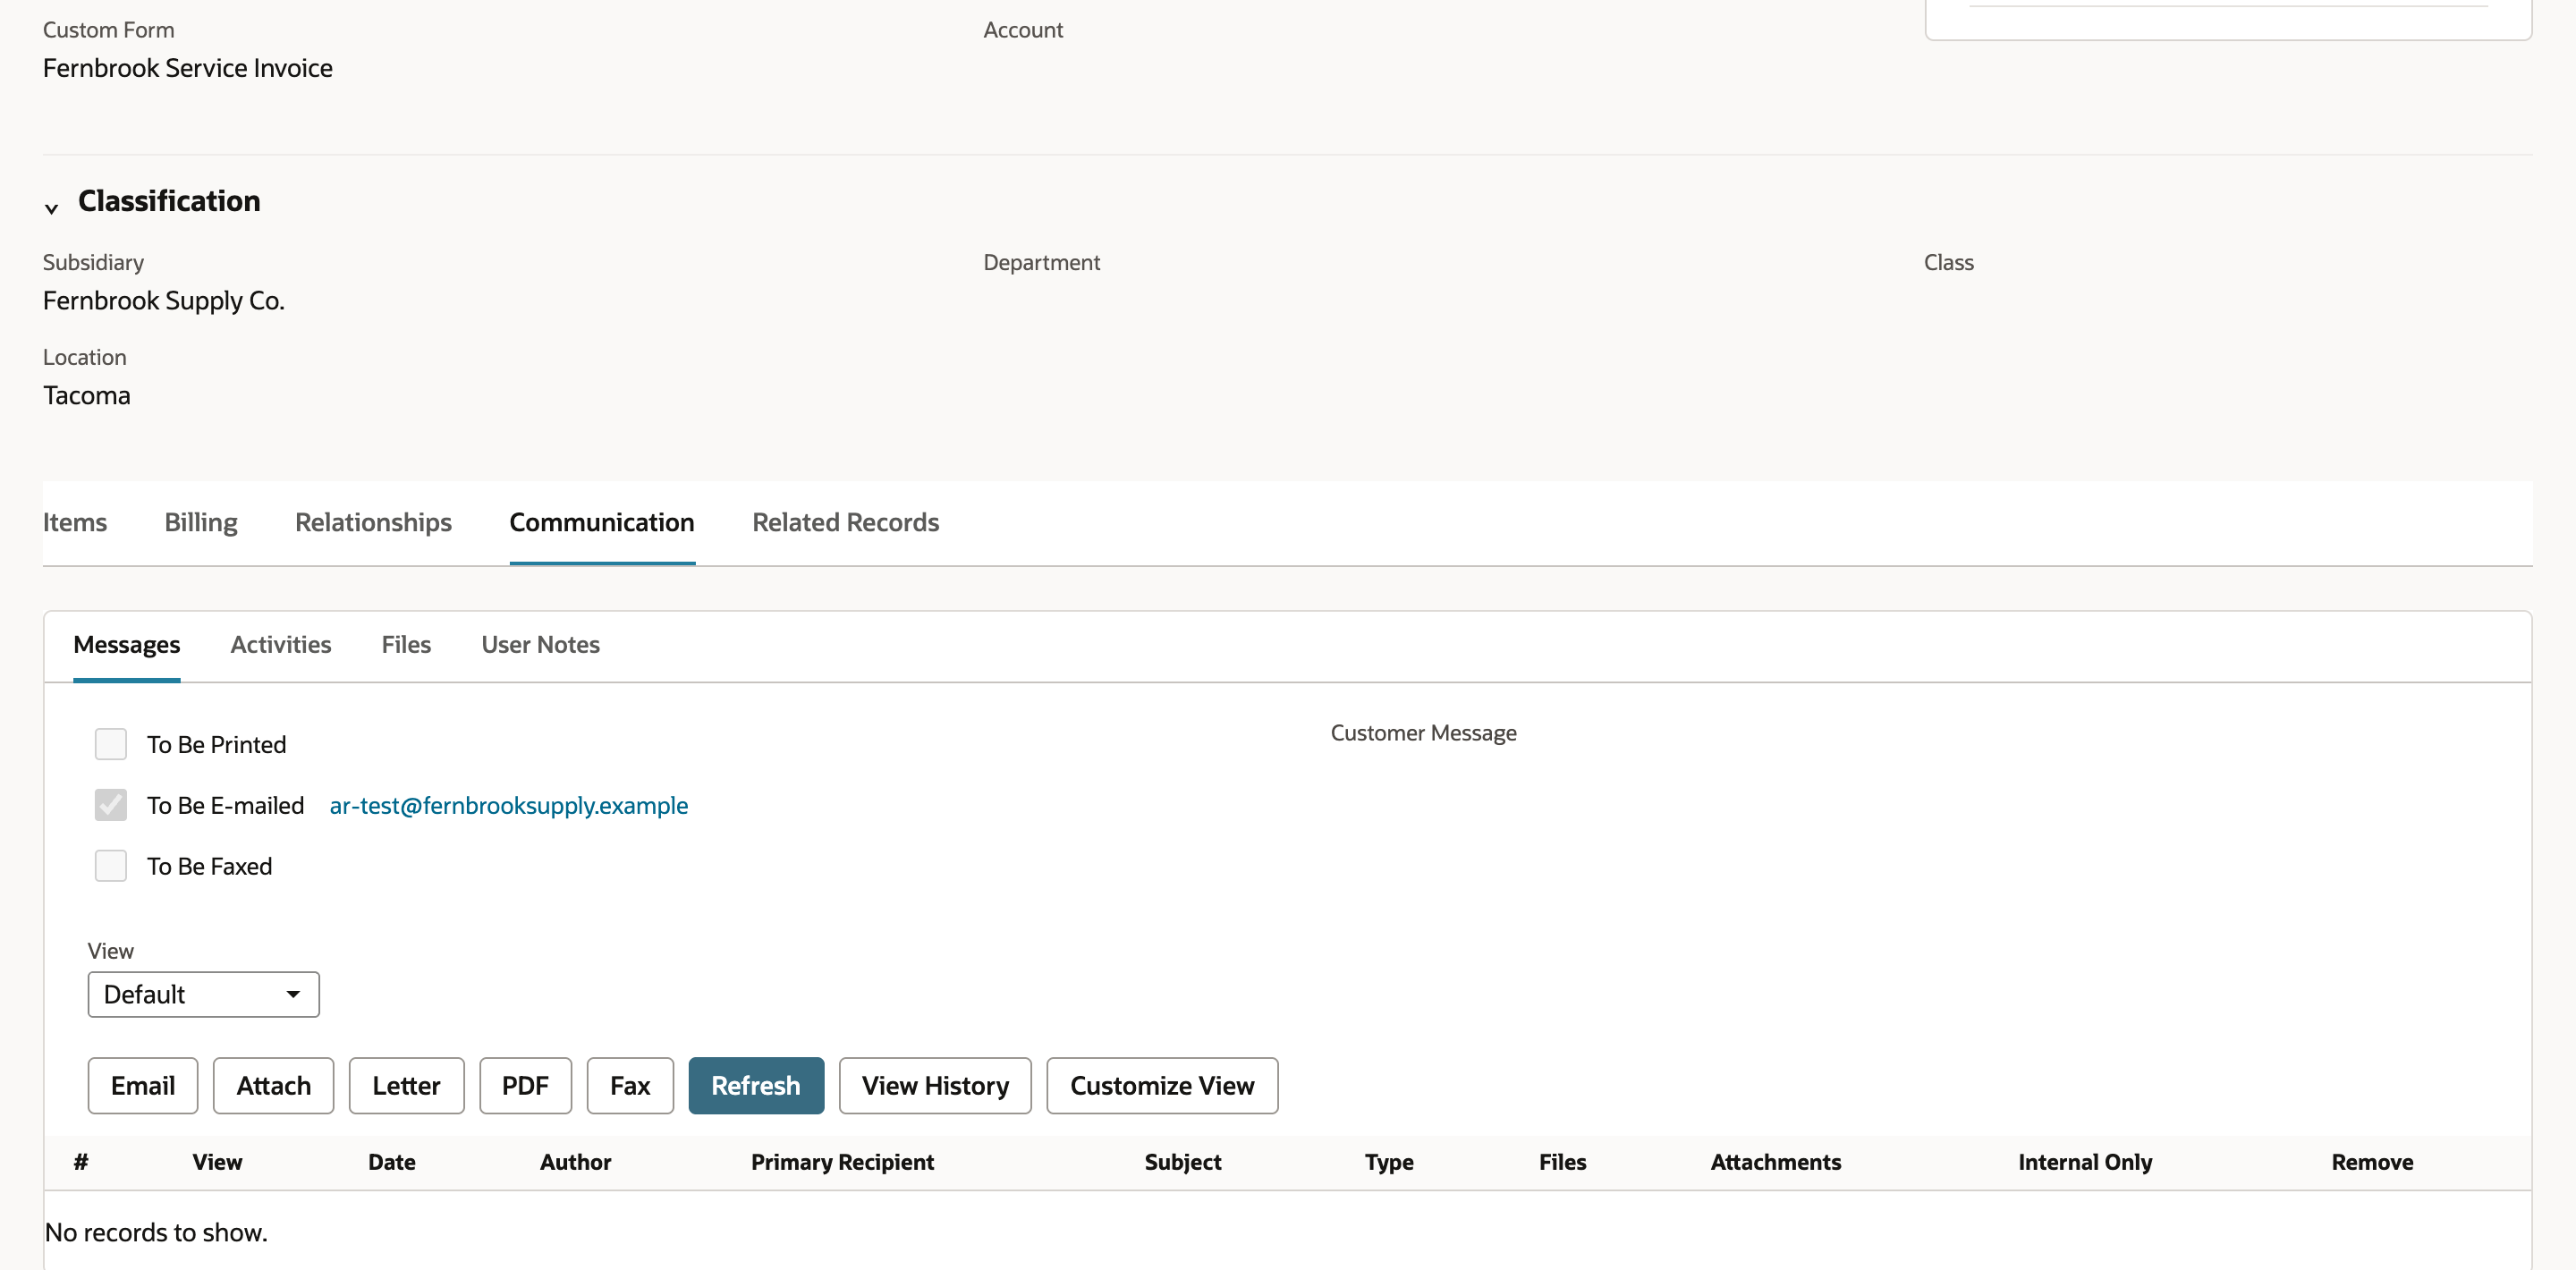Check the To Be Faxed checkbox
Viewport: 2576px width, 1270px height.
[111, 866]
